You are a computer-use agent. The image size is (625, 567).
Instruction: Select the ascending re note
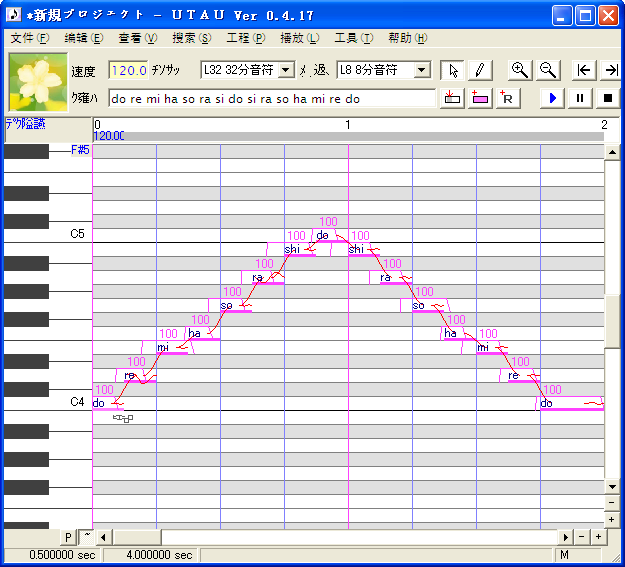(x=140, y=375)
